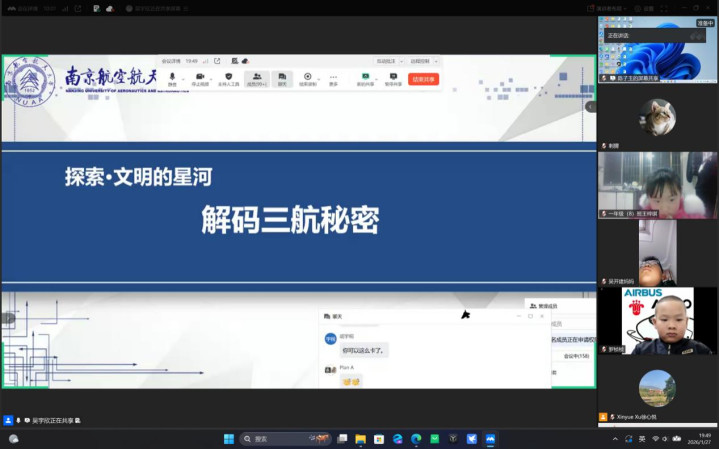
Task: Open File Explorer from the taskbar
Action: (360, 439)
